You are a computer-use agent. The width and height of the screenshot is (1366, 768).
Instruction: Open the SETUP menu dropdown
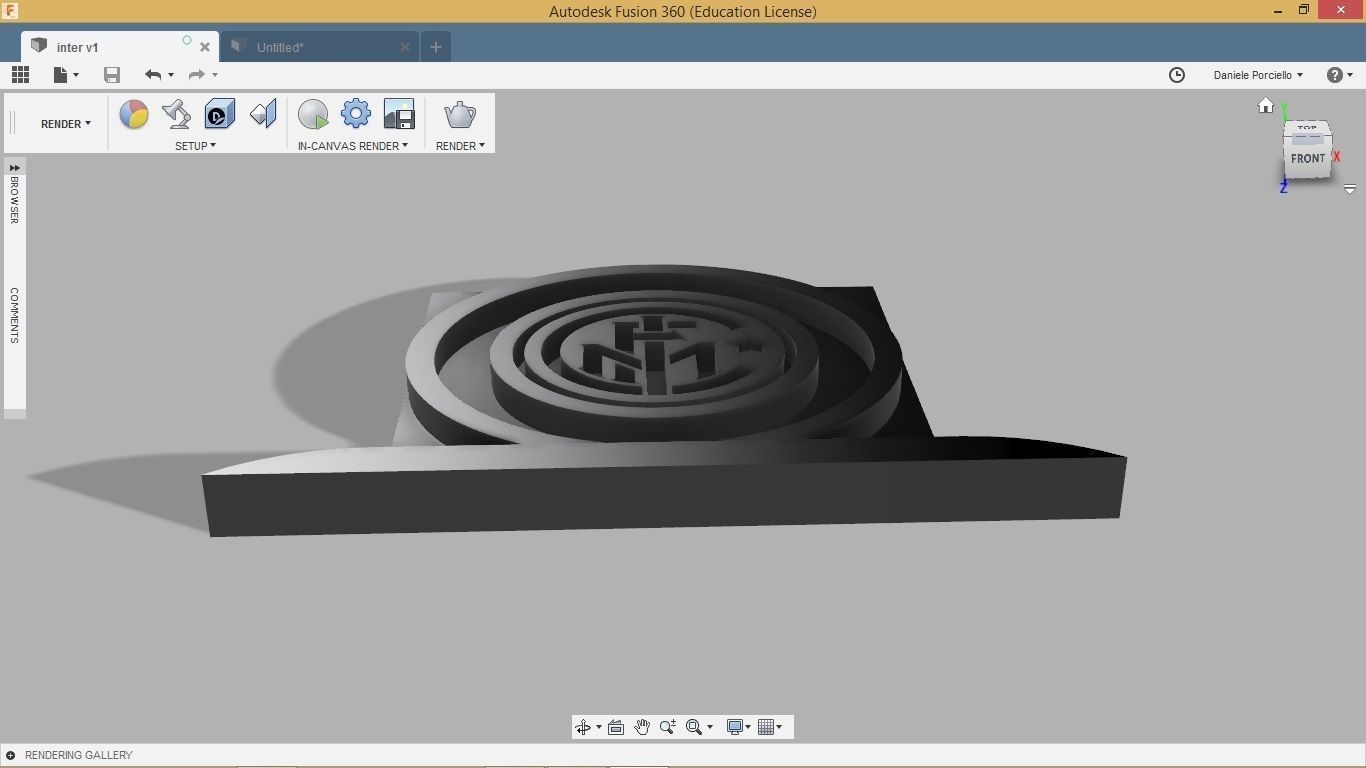(x=196, y=146)
